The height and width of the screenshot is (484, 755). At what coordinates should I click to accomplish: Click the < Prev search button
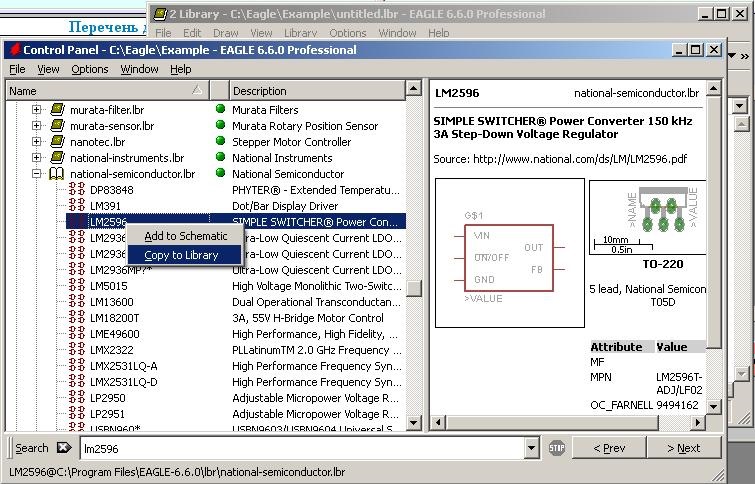click(609, 448)
